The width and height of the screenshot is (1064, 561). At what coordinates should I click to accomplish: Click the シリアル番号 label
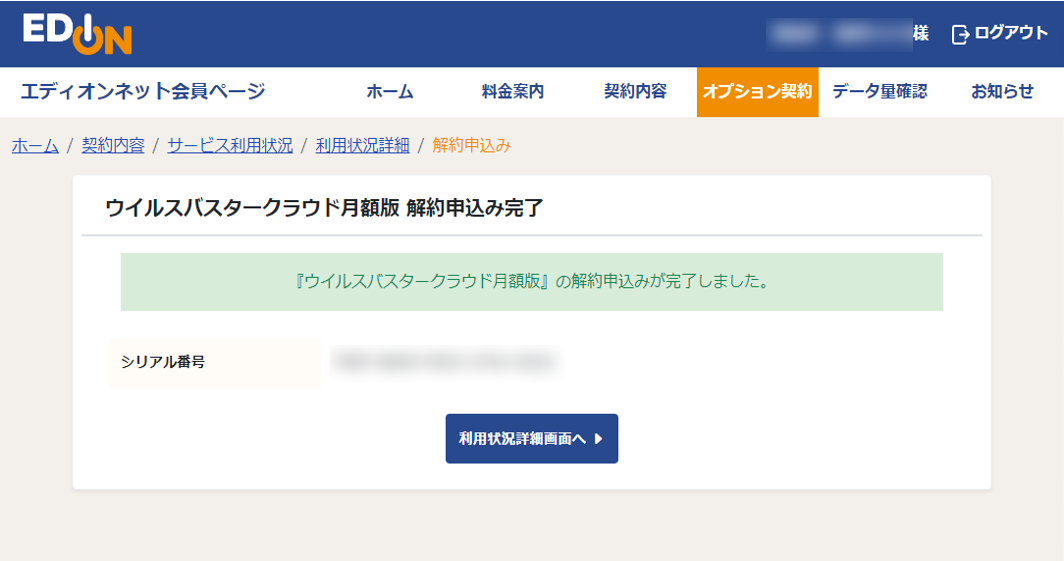[163, 362]
